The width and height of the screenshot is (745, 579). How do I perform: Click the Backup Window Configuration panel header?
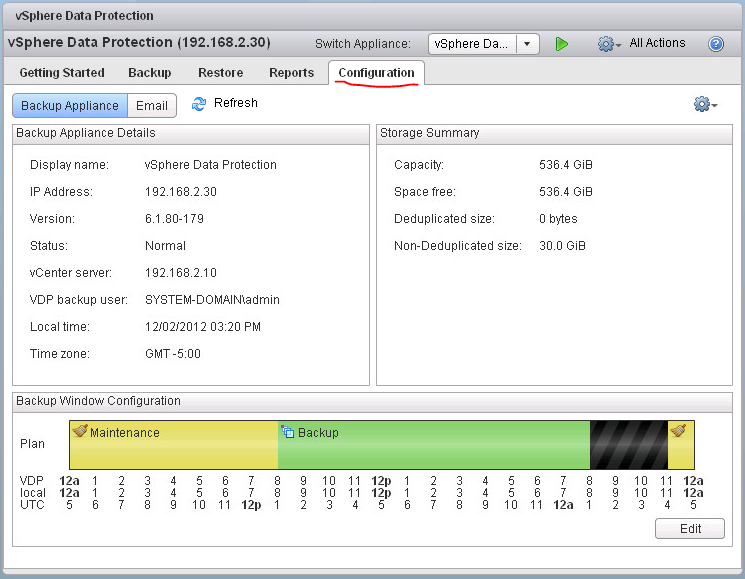point(372,401)
